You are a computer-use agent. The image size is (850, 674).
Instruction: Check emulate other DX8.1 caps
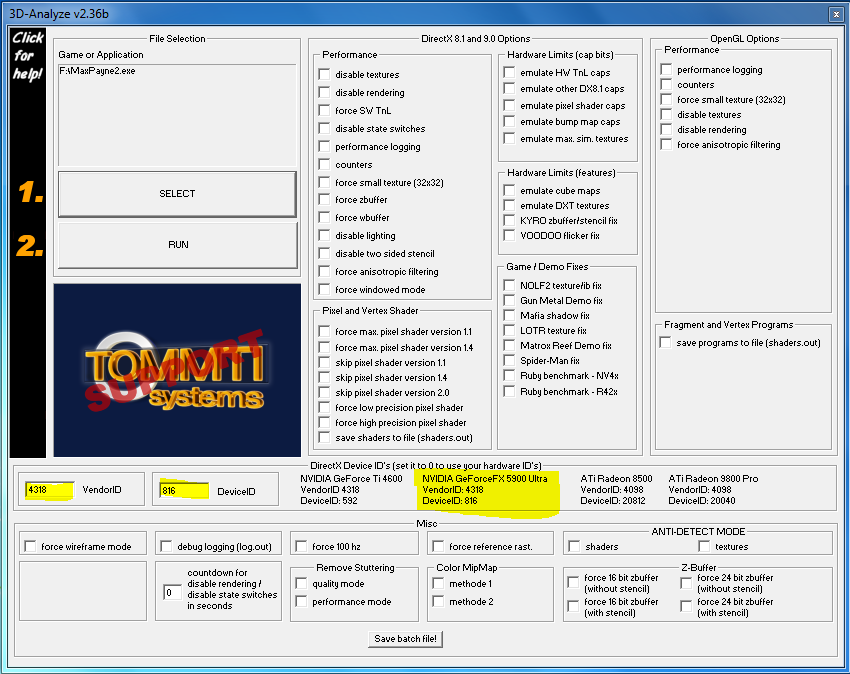[509, 88]
